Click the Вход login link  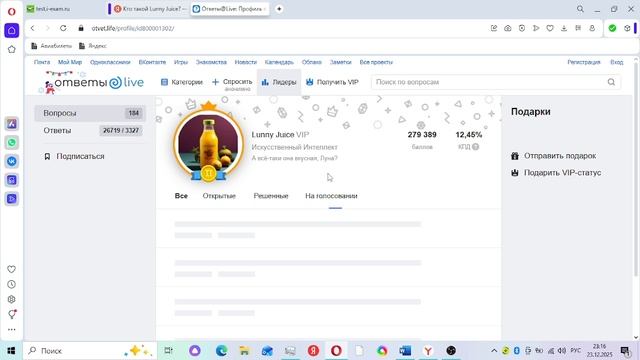(617, 62)
